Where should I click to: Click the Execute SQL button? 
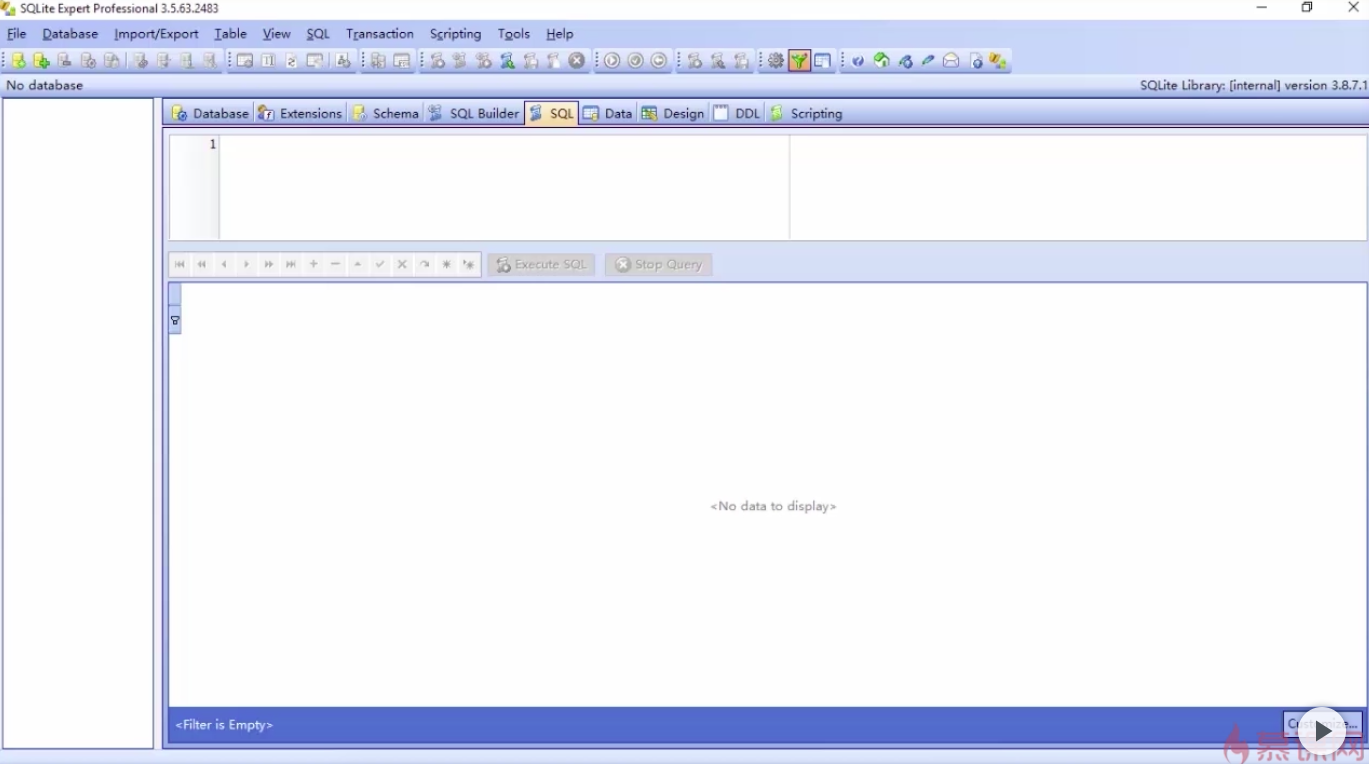pos(541,265)
